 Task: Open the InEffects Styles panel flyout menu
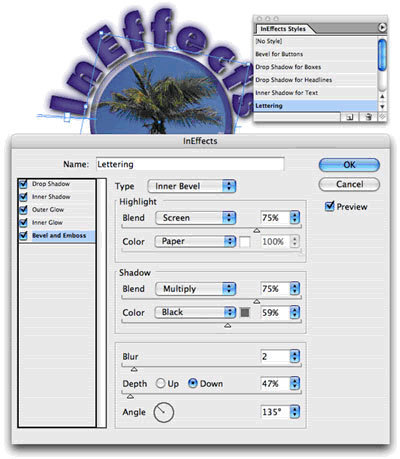(x=382, y=27)
